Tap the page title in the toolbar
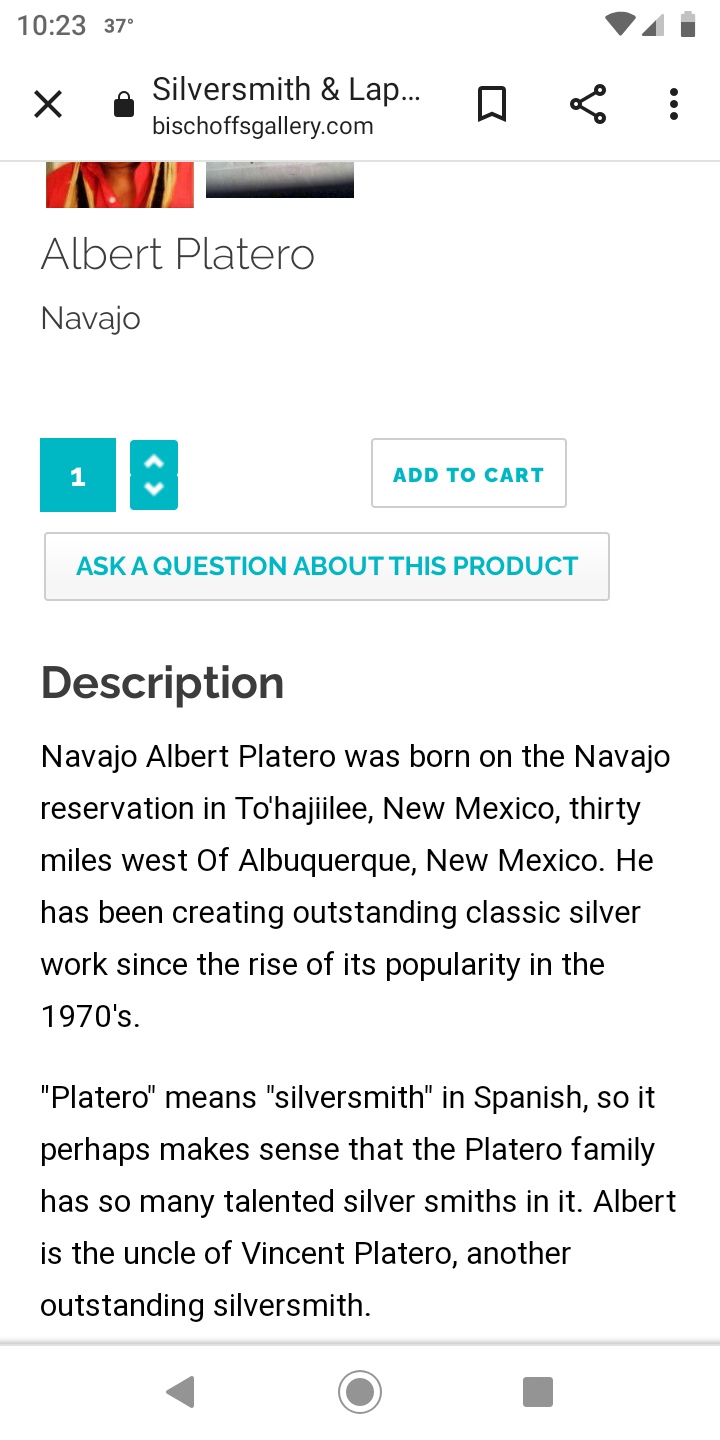The image size is (720, 1440). click(x=286, y=89)
